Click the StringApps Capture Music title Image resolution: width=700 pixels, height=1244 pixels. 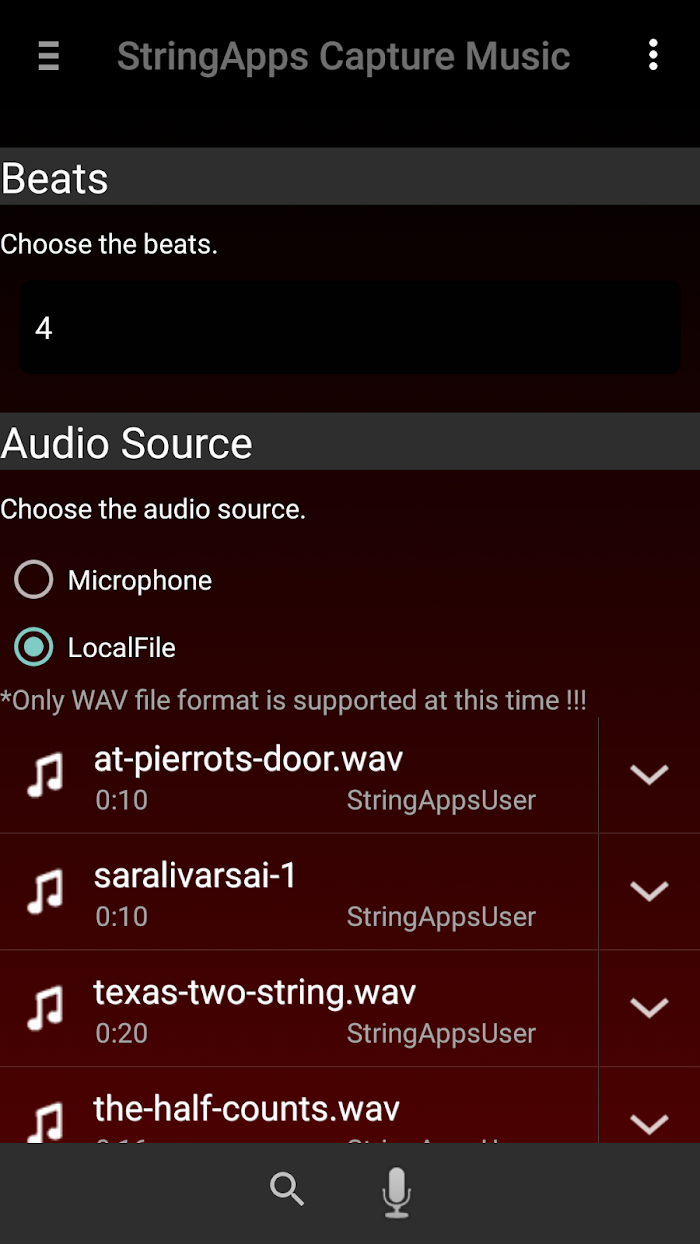point(344,56)
